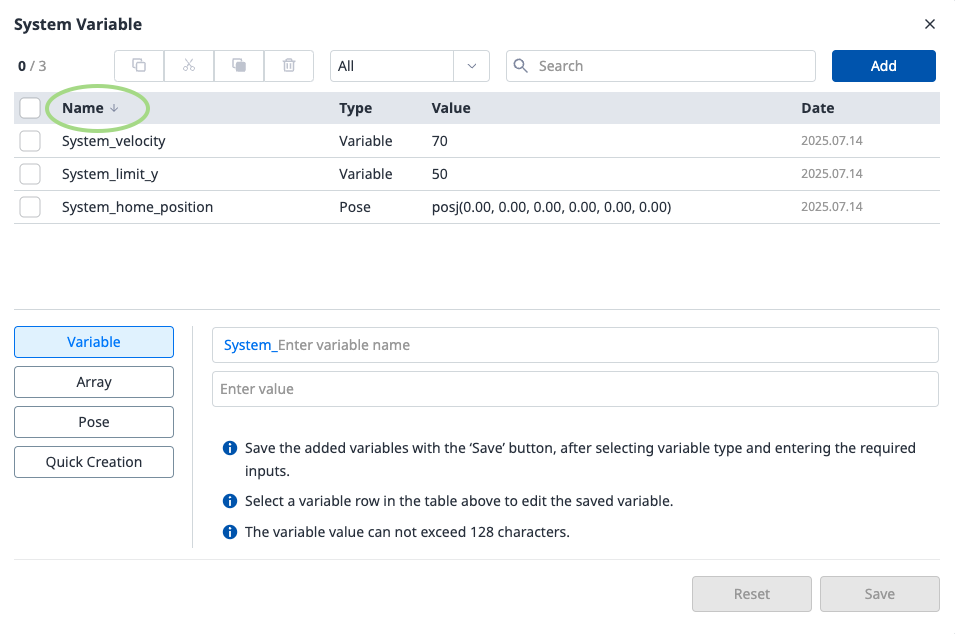
Task: Open the Quick Creation tab
Action: click(94, 462)
